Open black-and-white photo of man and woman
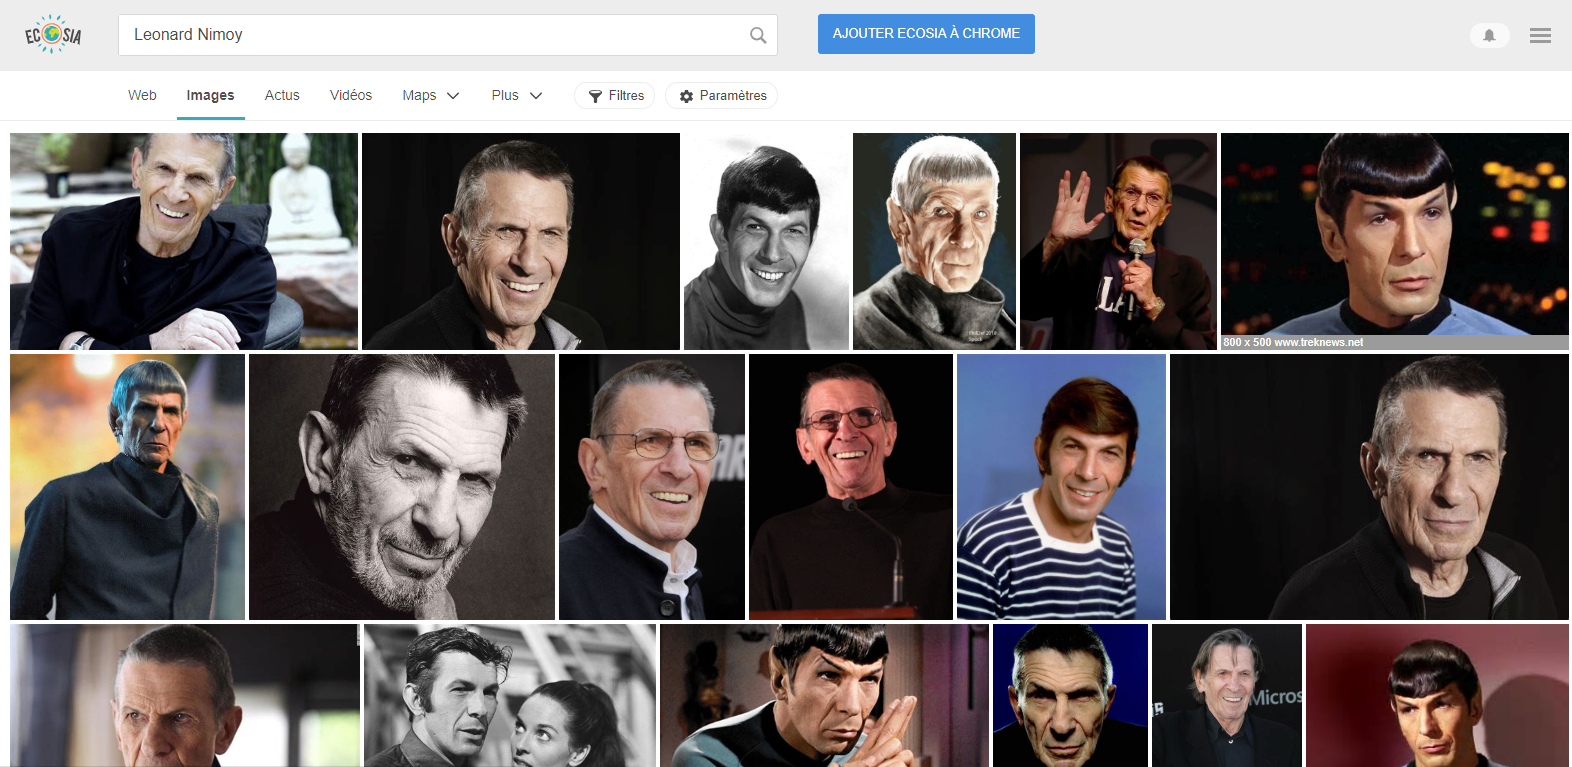The image size is (1572, 767). coord(510,695)
